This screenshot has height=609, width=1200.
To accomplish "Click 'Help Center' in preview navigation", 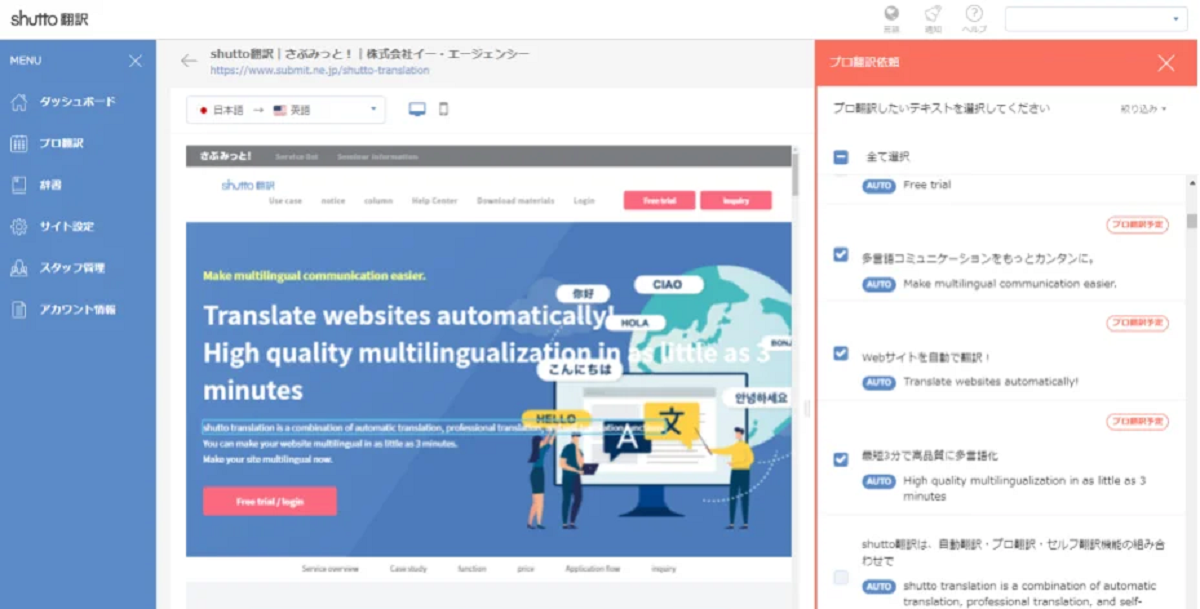I will coord(434,201).
